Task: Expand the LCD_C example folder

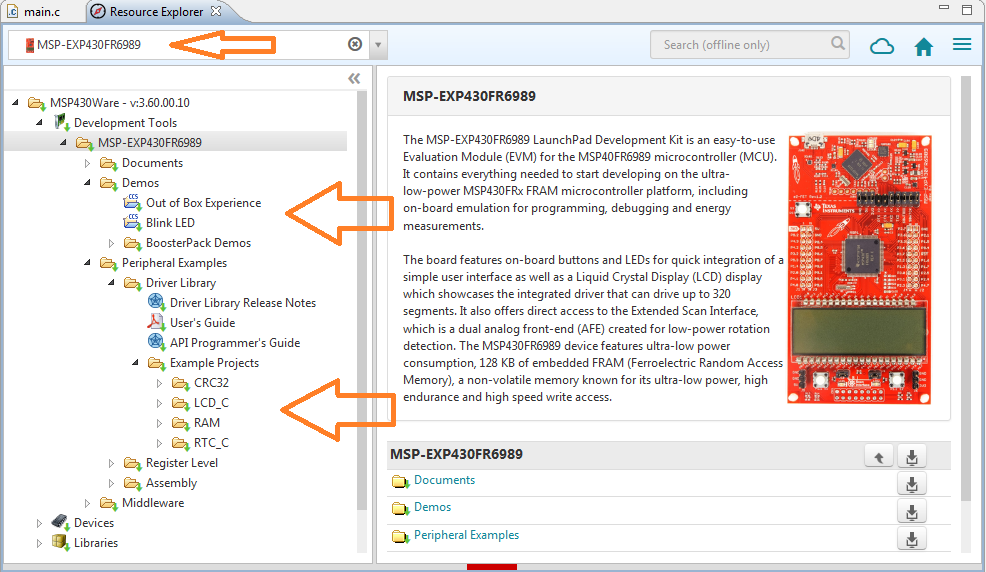Action: point(159,404)
